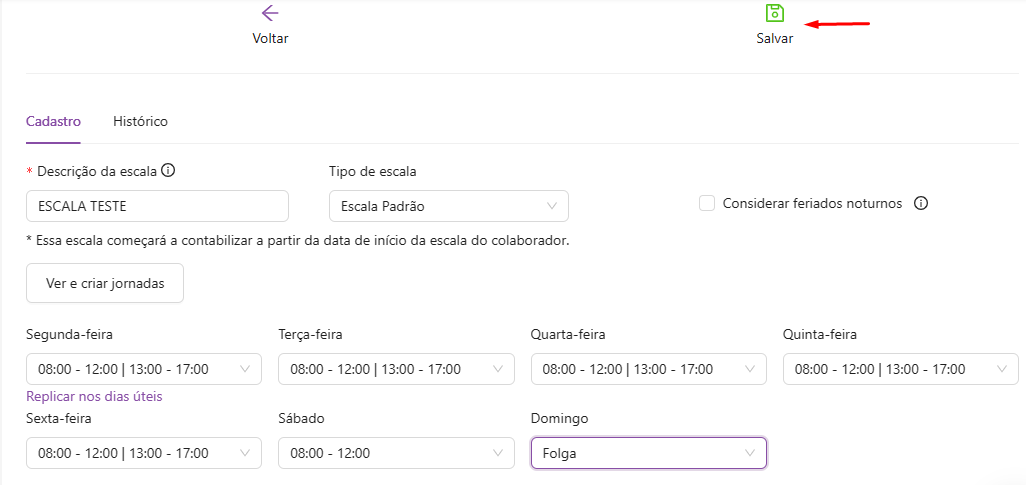Click info icon beside Considerar feriados noturnos
The height and width of the screenshot is (485, 1026).
click(921, 203)
